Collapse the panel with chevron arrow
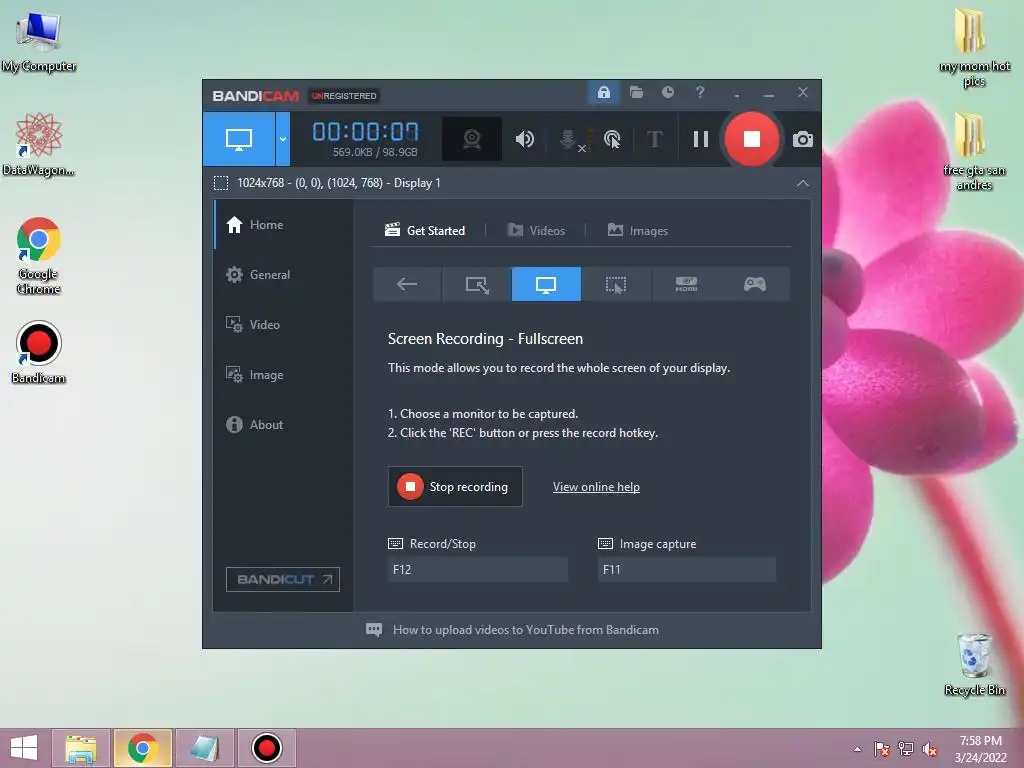 803,184
